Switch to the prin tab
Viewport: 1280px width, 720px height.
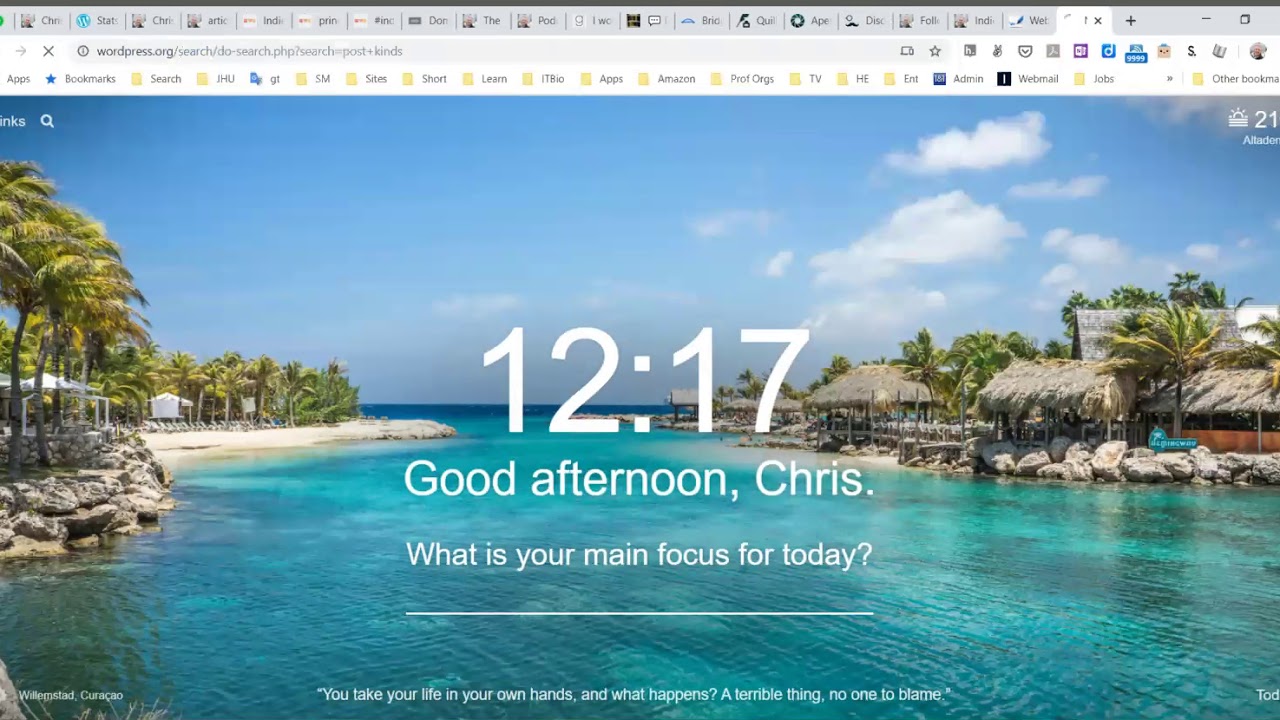[318, 20]
